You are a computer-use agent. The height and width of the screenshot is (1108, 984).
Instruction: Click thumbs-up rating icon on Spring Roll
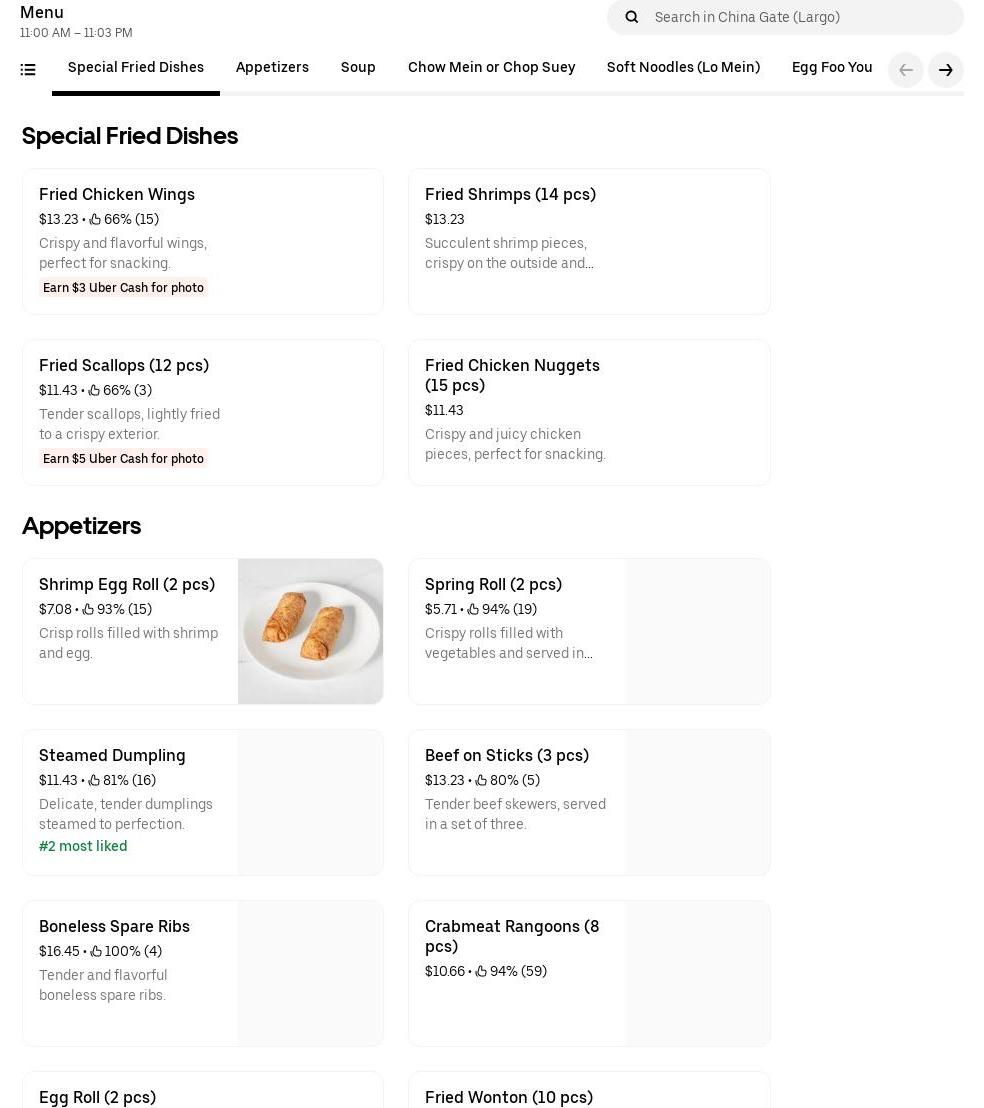[x=473, y=610]
